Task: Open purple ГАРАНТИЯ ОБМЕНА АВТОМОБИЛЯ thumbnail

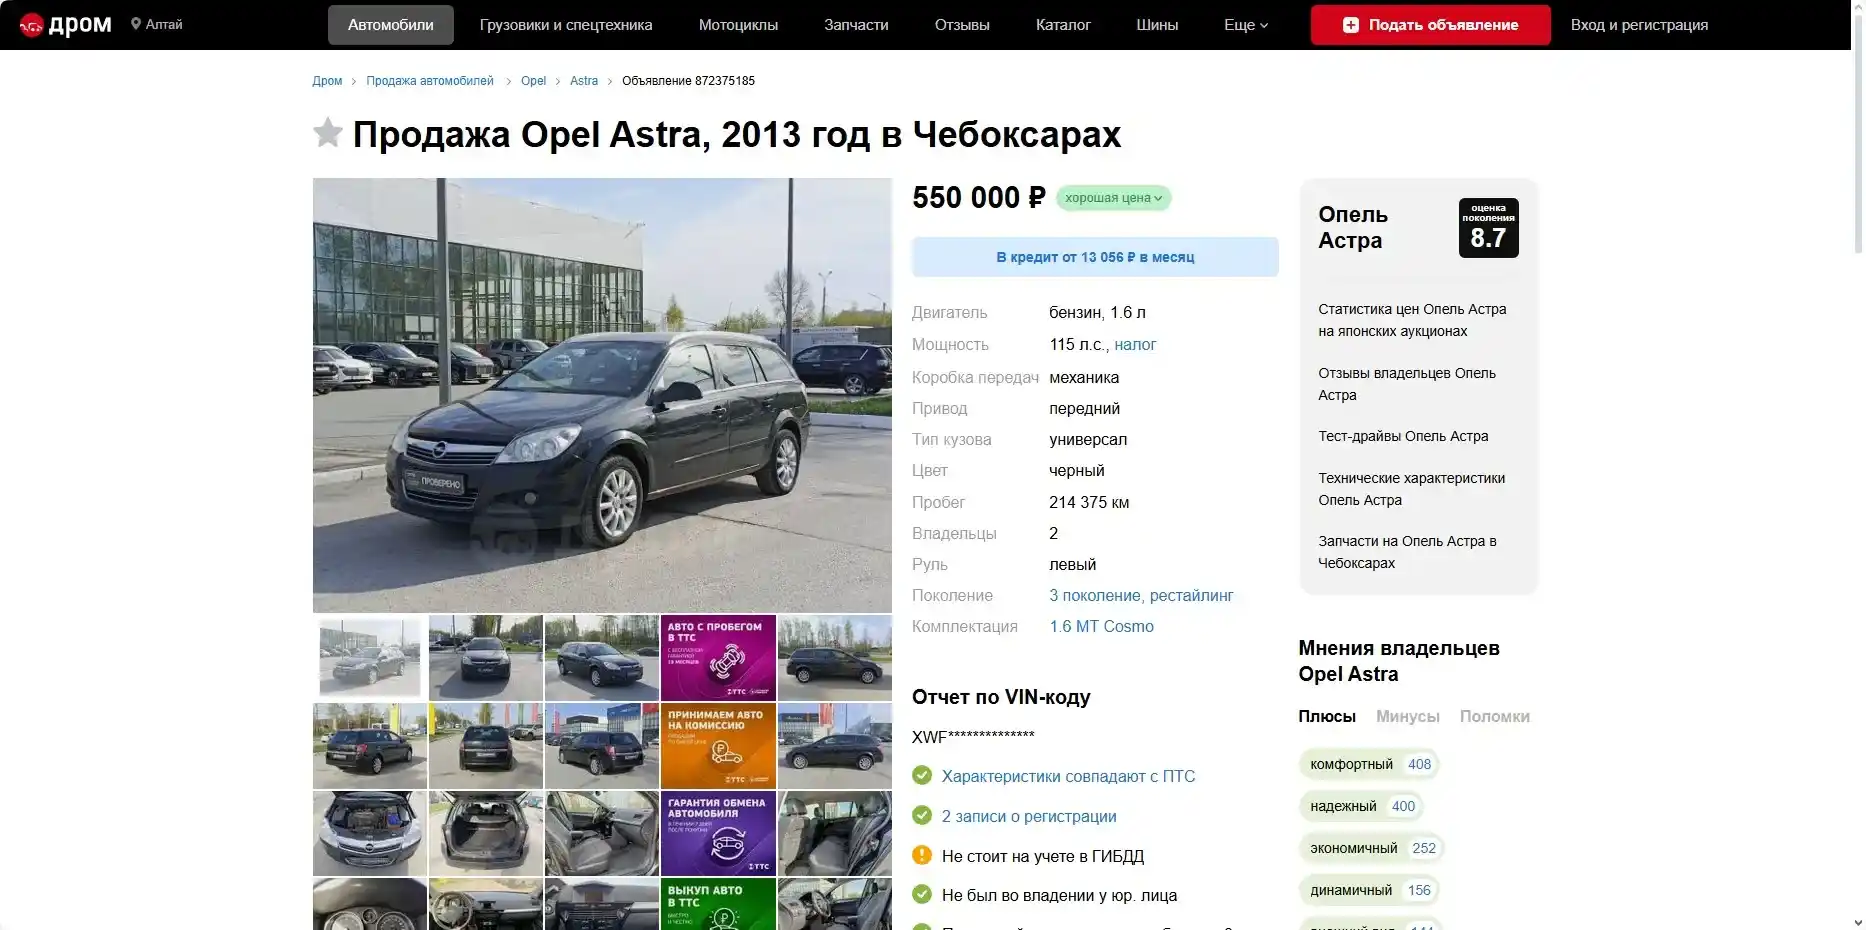Action: [718, 833]
